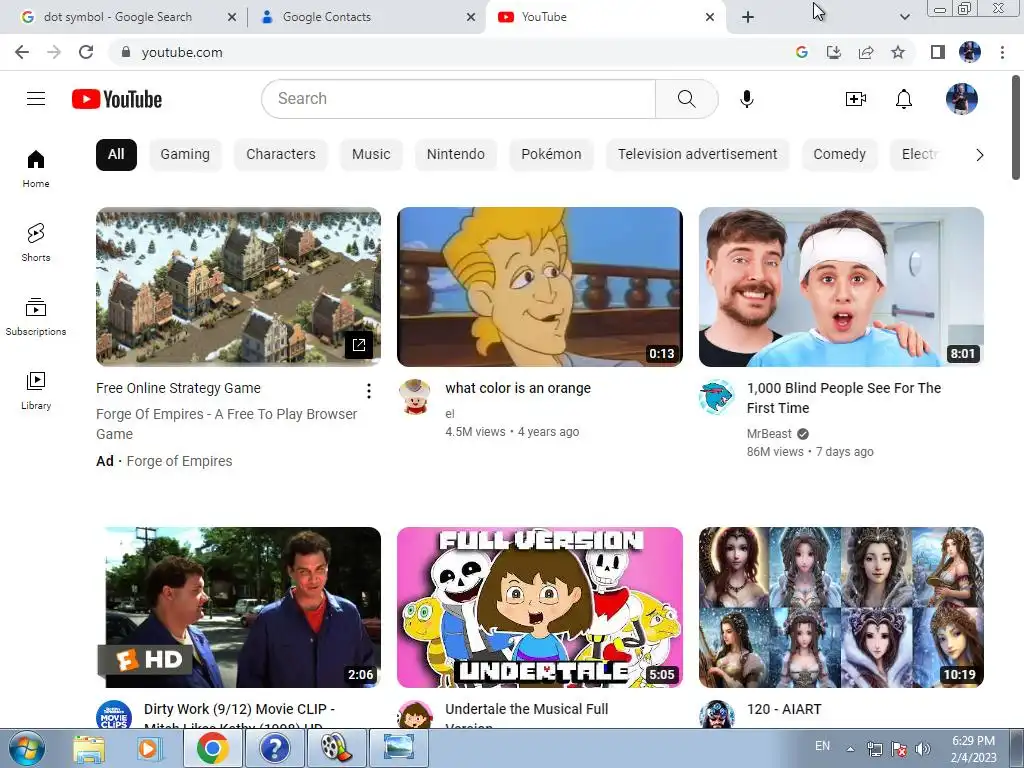Click the browser back arrow
The width and height of the screenshot is (1024, 768).
click(22, 52)
